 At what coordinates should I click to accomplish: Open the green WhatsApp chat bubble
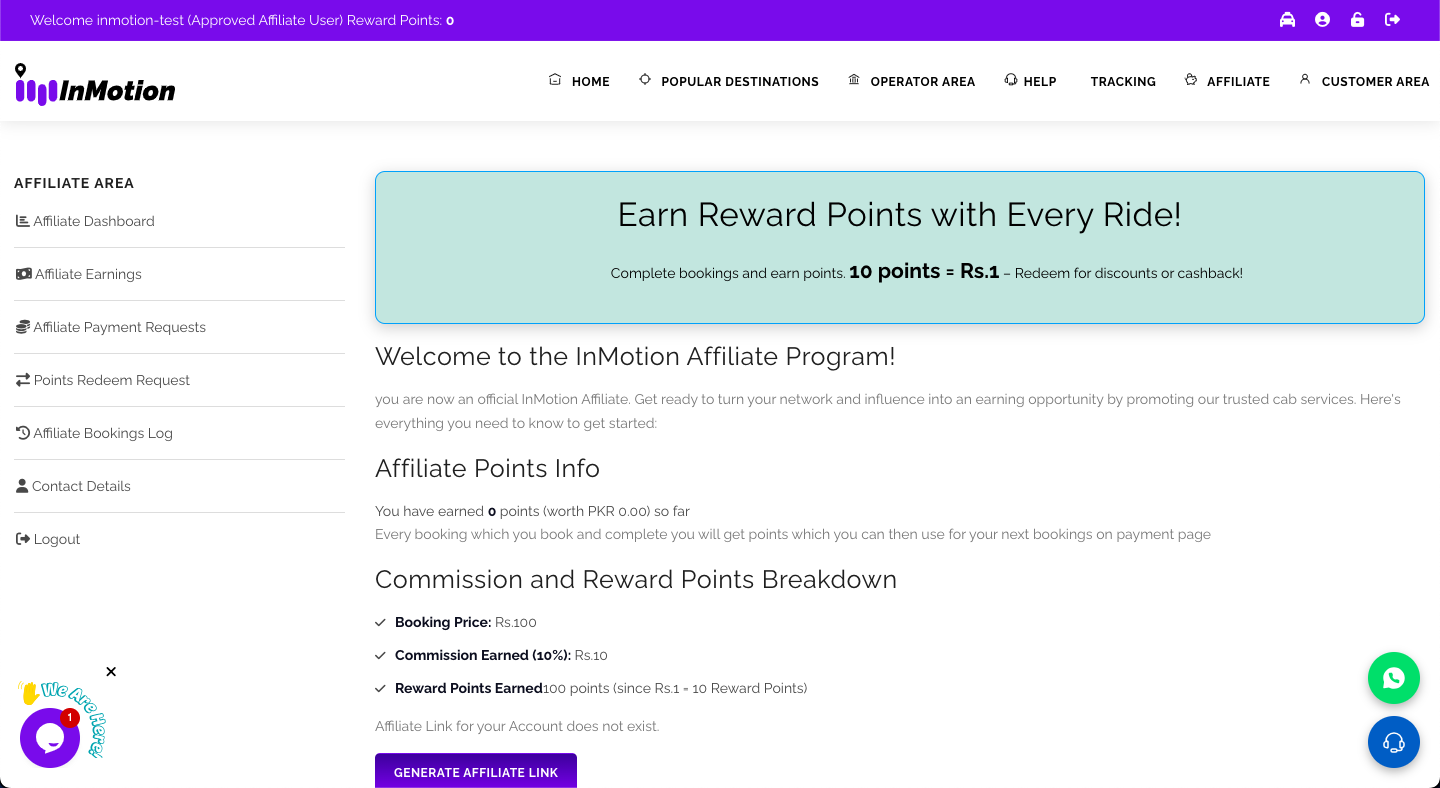point(1394,678)
